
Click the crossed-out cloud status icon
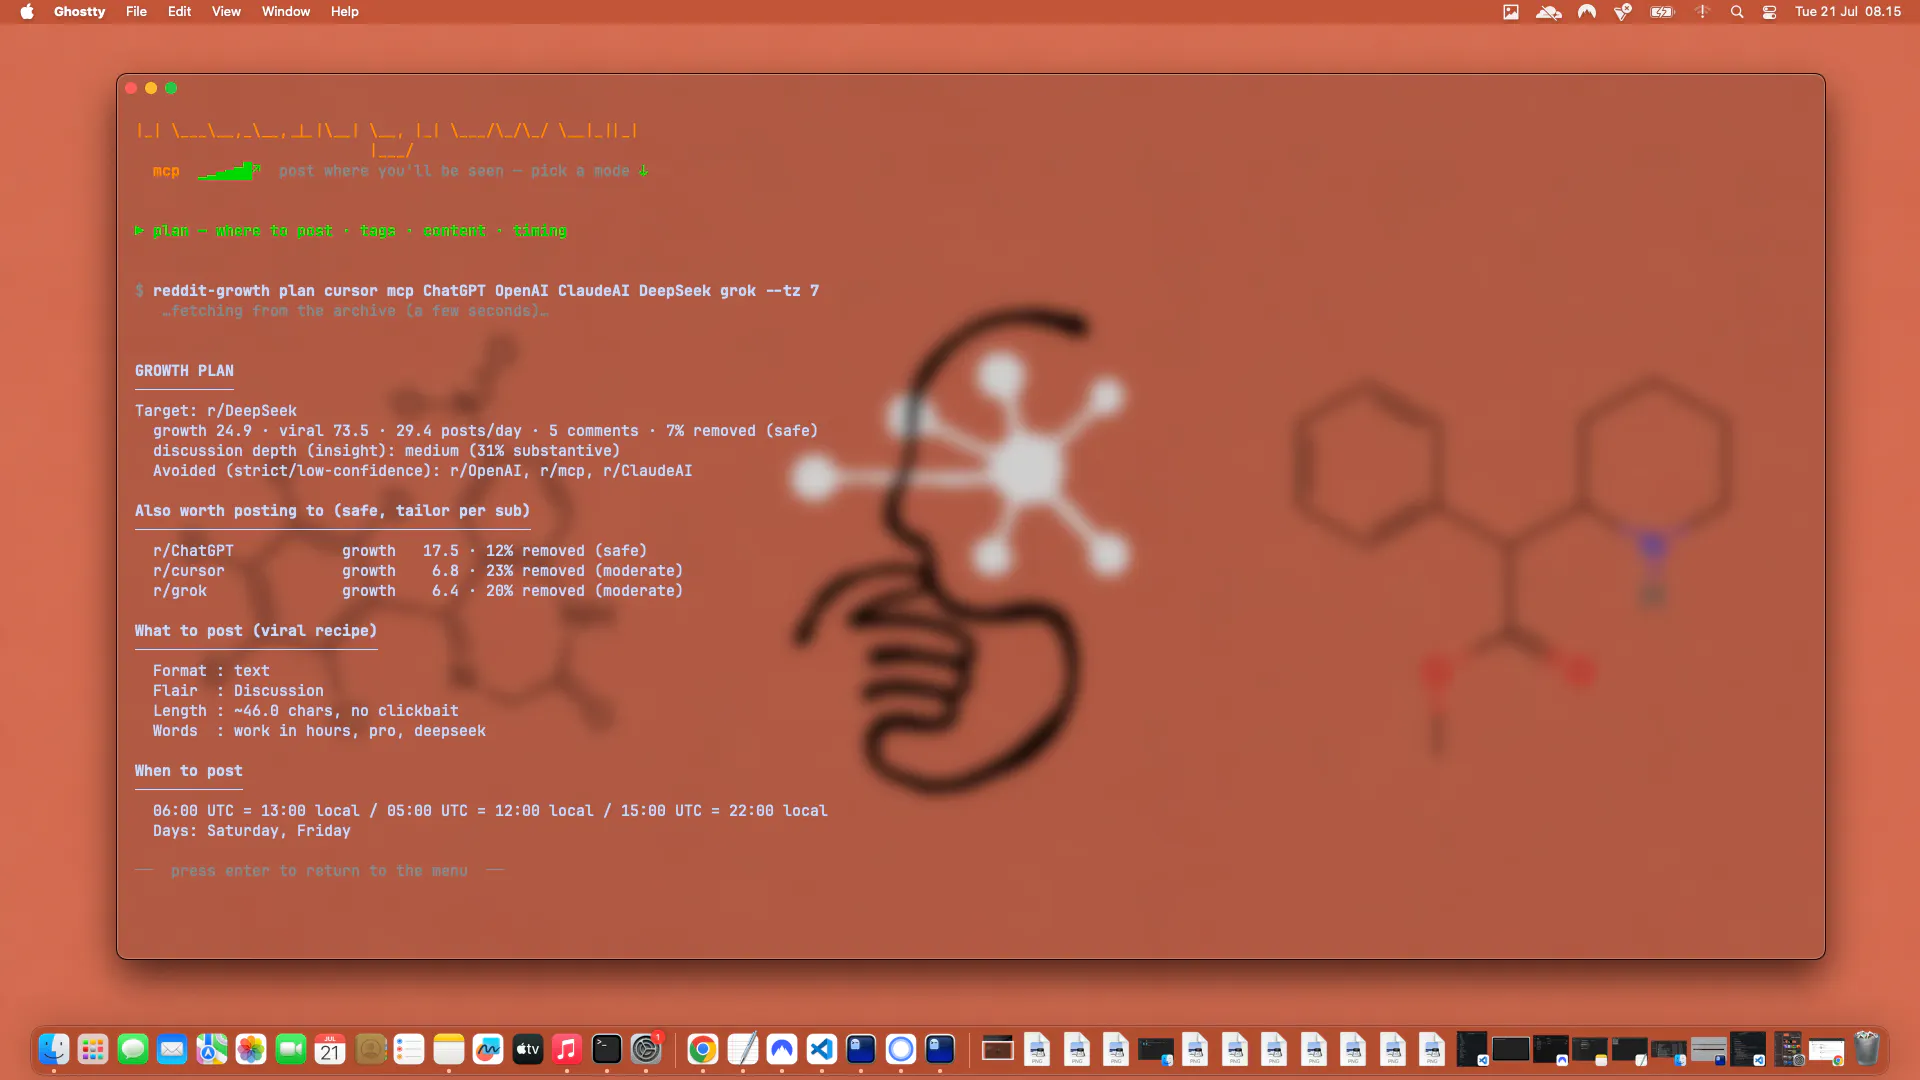[1549, 12]
